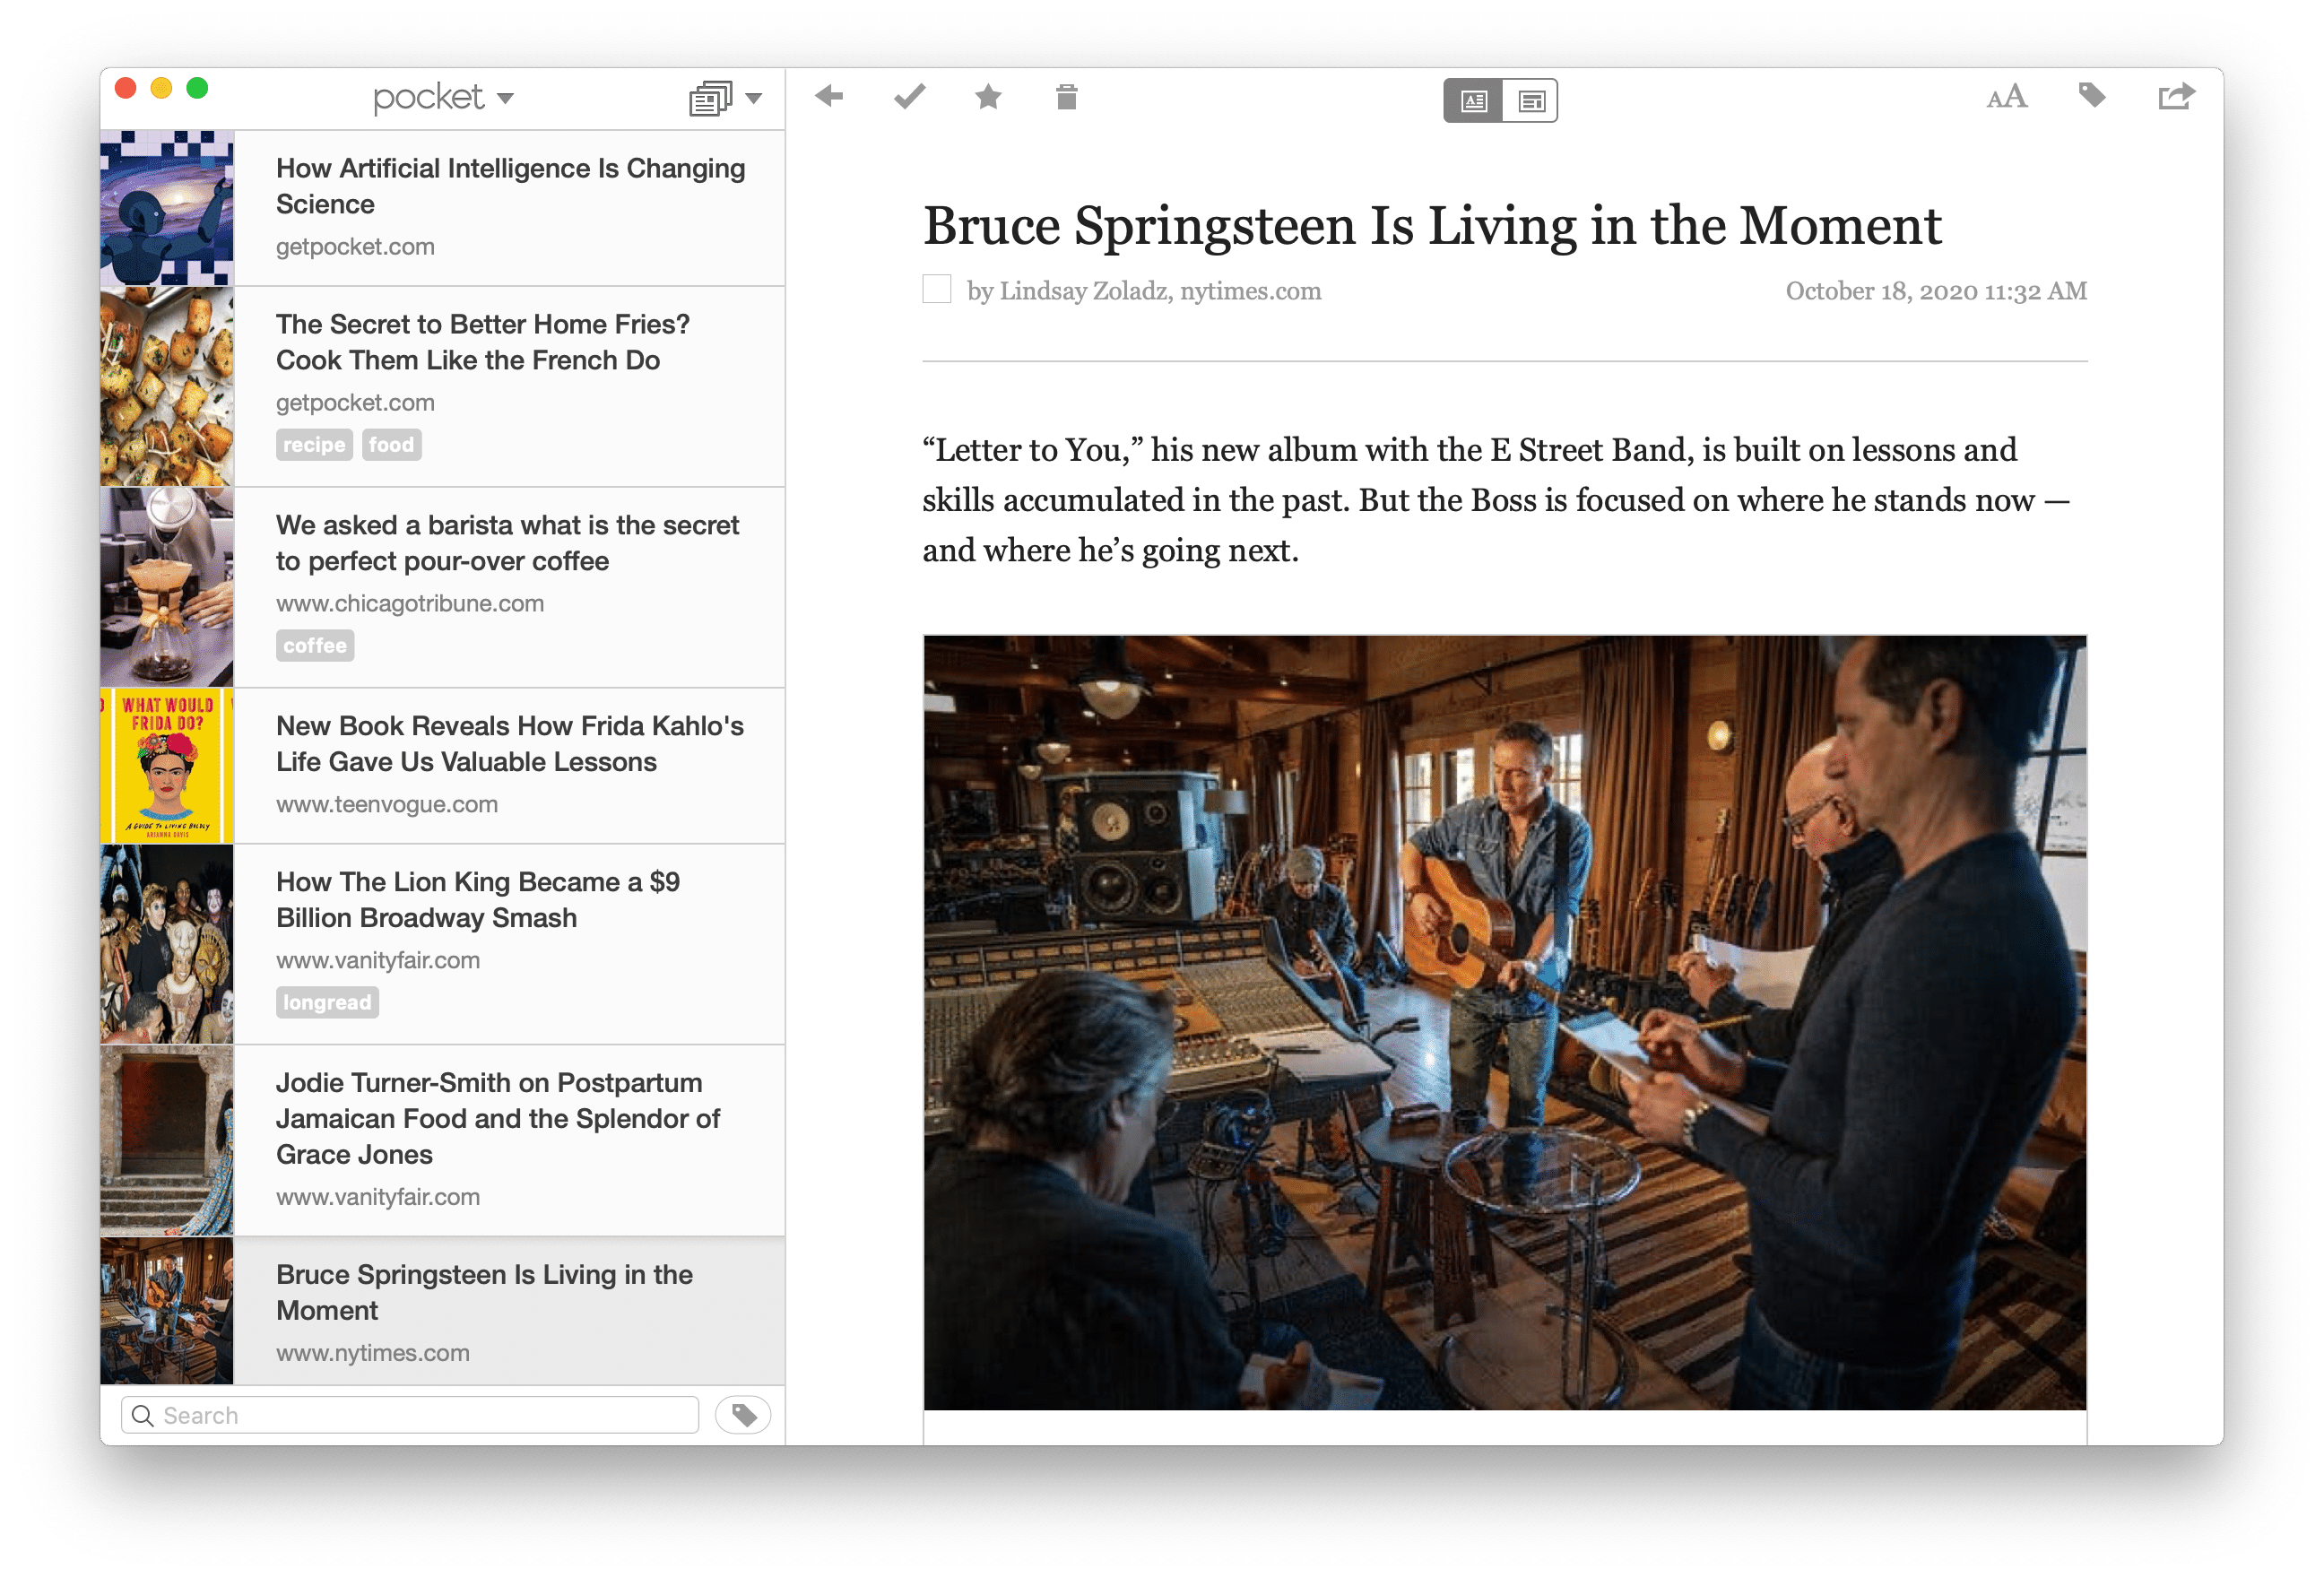
Task: Select the Bruce Springsteen article in the list
Action: pos(484,1293)
